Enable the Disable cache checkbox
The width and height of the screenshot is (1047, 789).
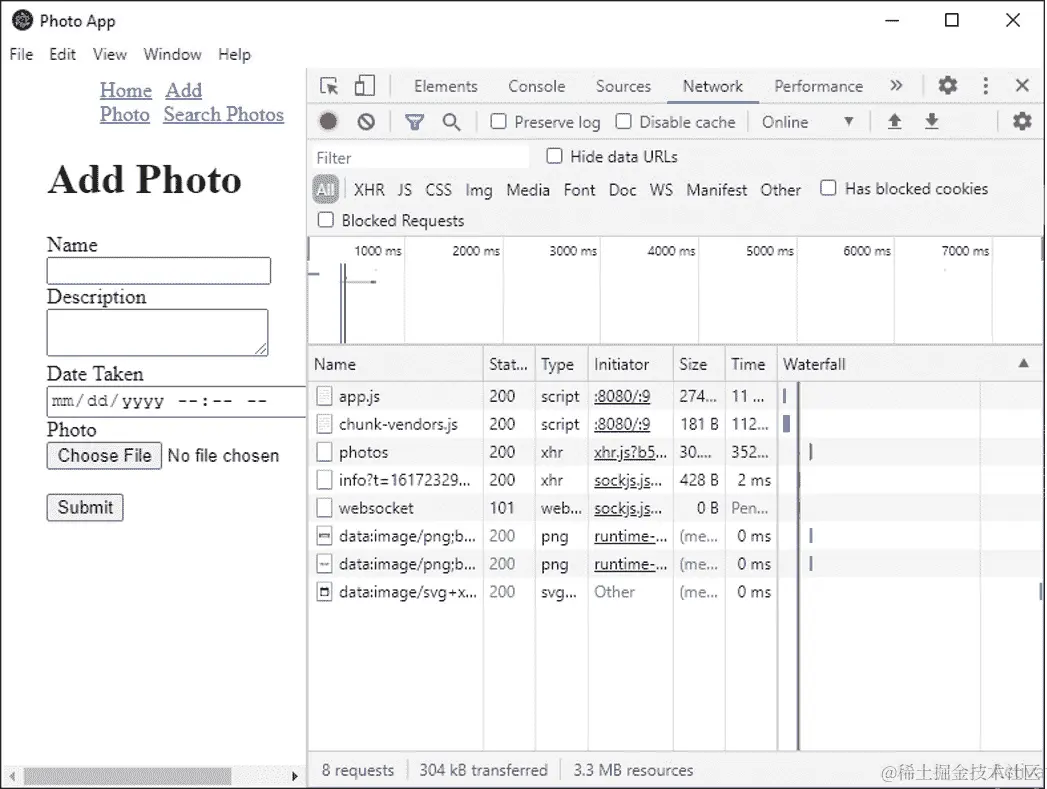623,121
